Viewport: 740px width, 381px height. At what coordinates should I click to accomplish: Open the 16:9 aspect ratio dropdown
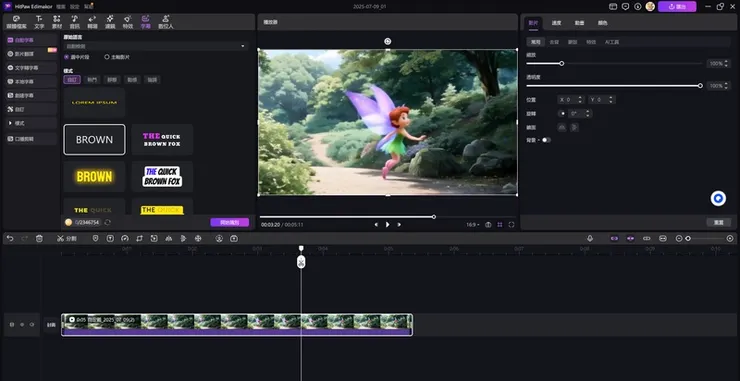(x=473, y=225)
